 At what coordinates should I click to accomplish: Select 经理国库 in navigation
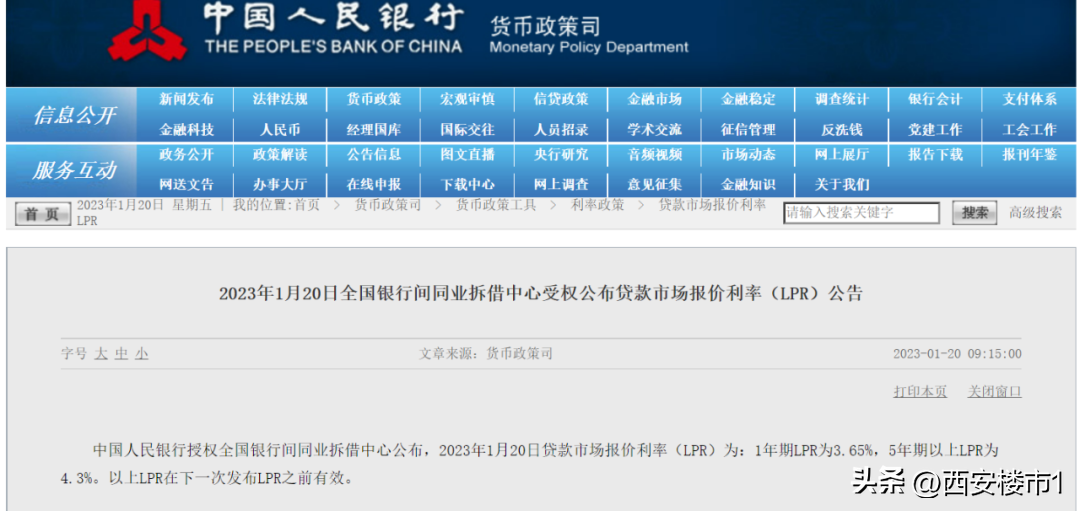pos(374,129)
